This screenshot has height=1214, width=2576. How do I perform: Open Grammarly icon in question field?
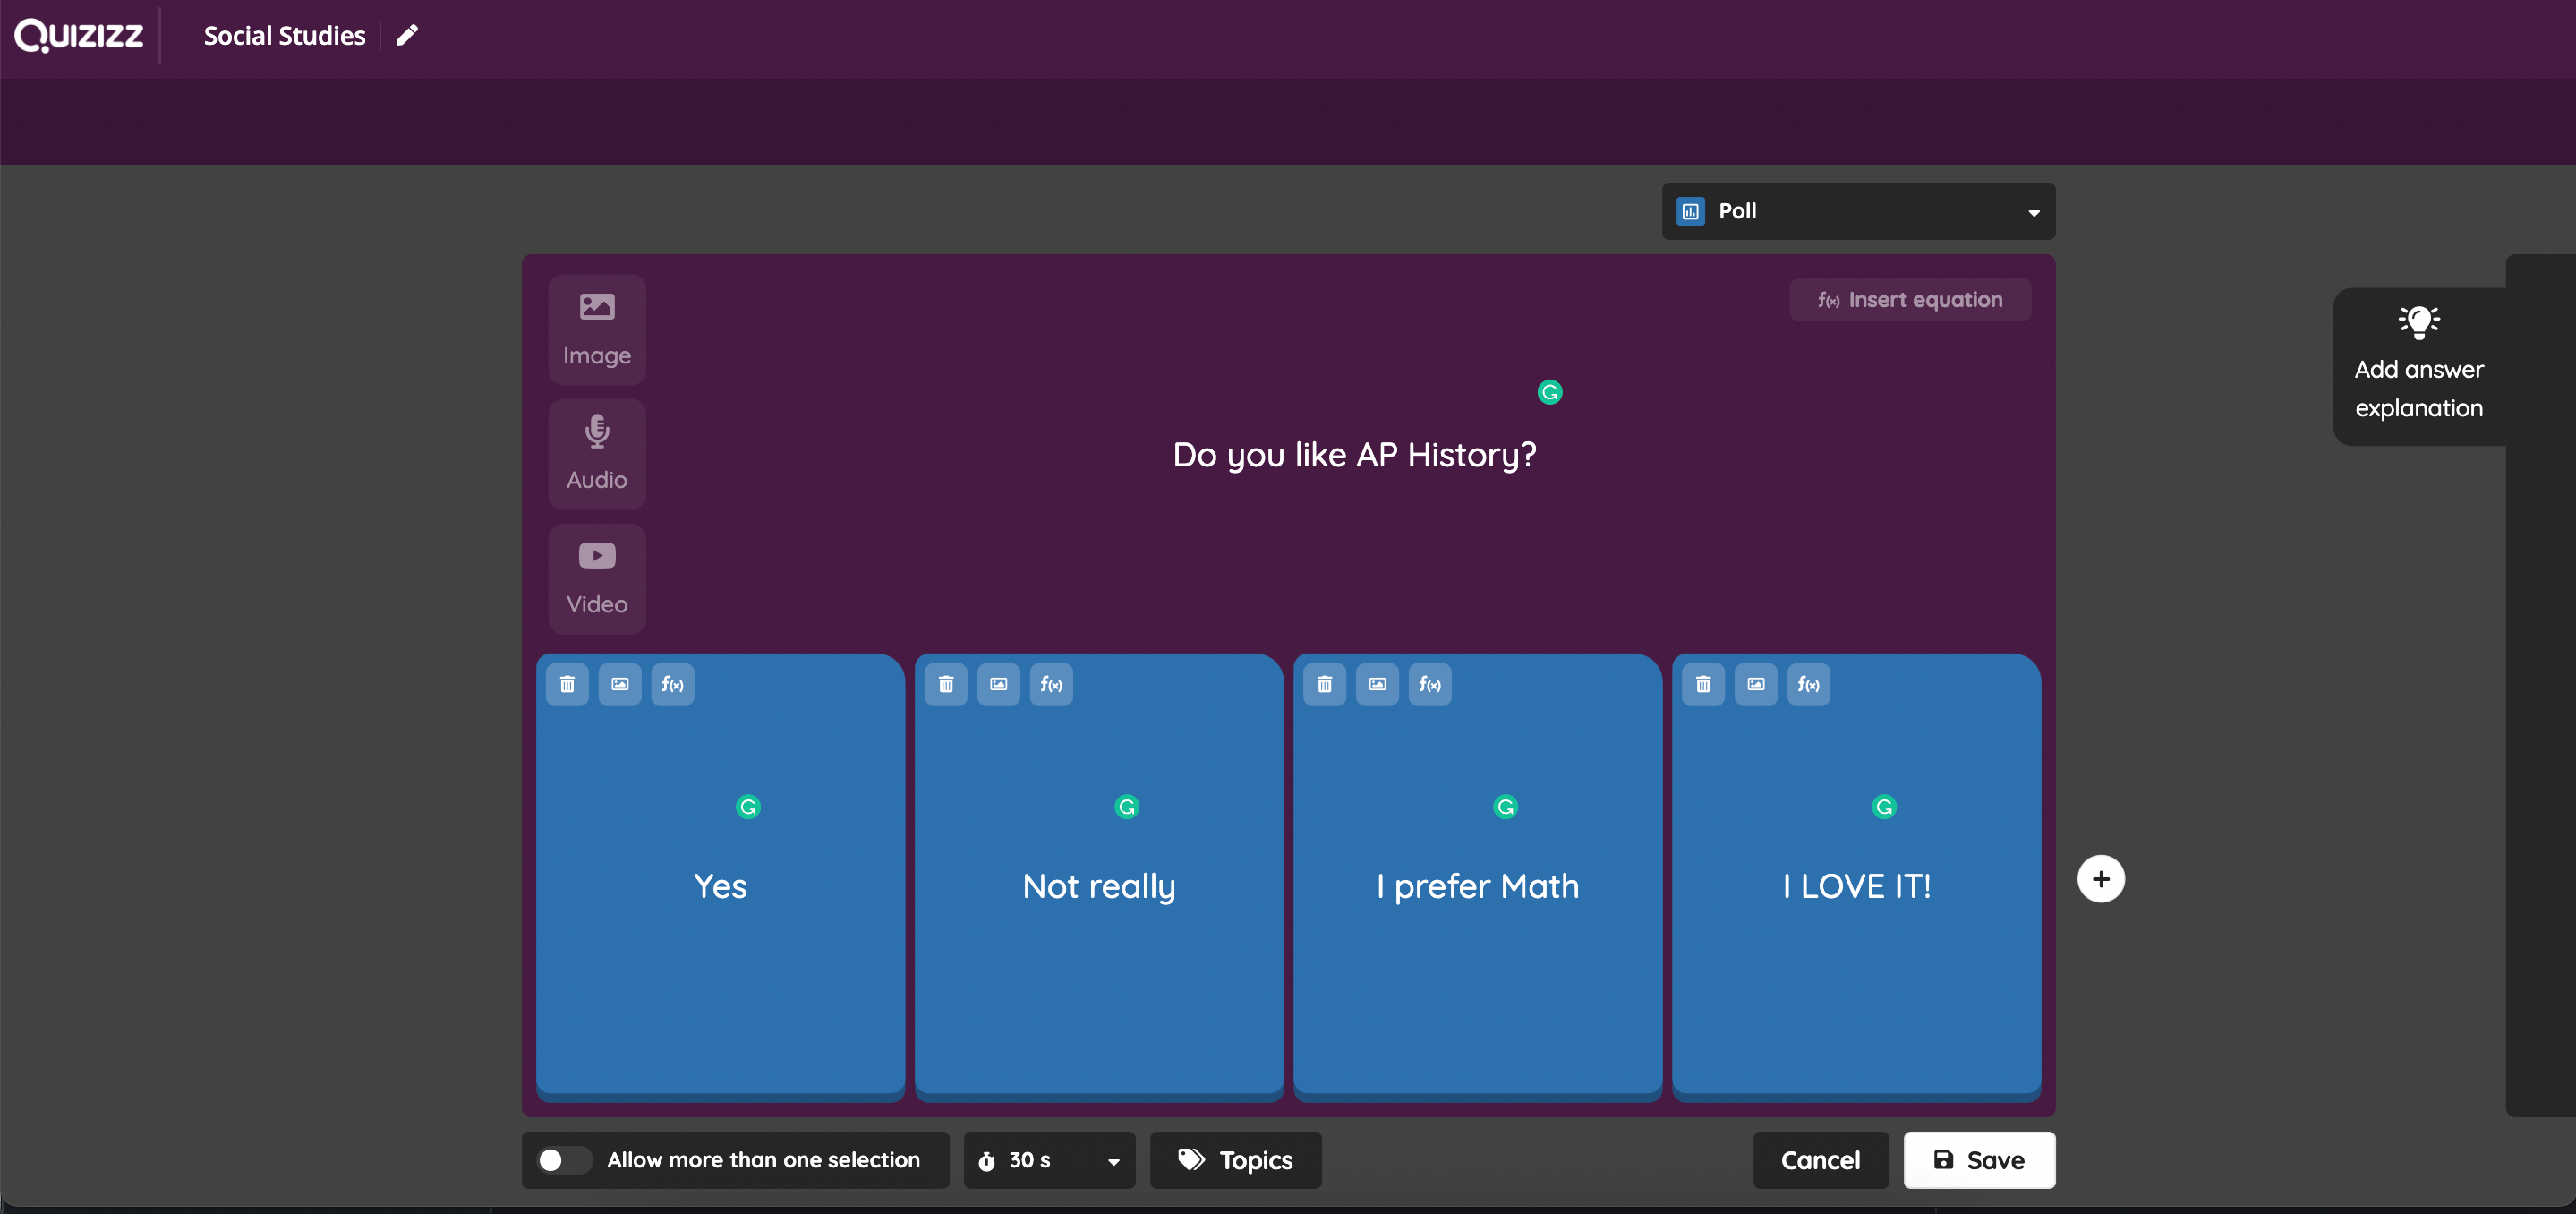[x=1550, y=392]
